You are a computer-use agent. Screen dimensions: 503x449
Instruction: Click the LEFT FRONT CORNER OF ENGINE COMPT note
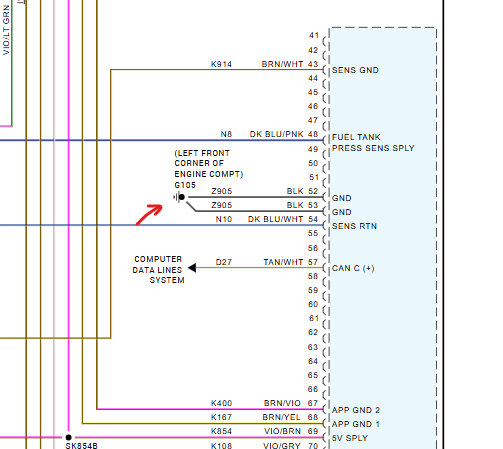pyautogui.click(x=209, y=164)
